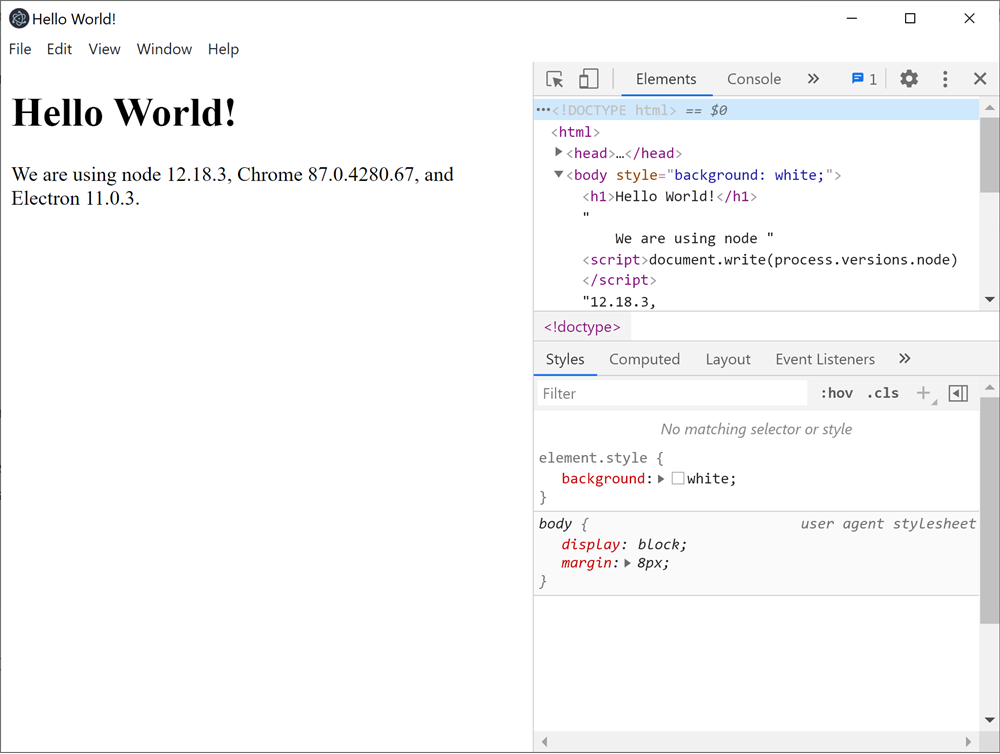Expand the head element in the DOM tree

click(x=558, y=152)
